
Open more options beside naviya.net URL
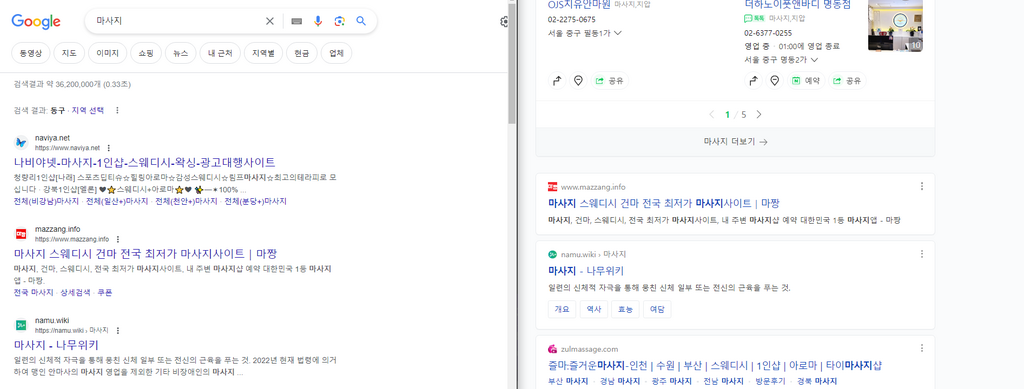[x=109, y=148]
